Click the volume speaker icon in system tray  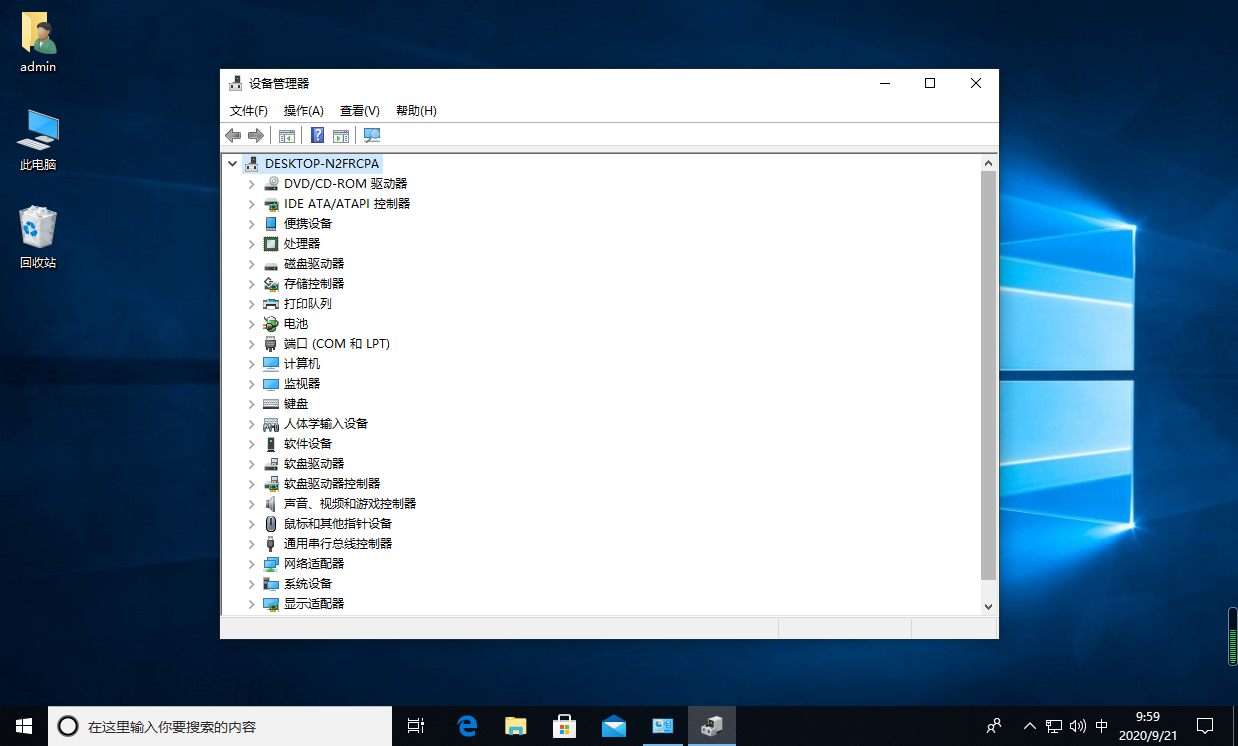1077,726
